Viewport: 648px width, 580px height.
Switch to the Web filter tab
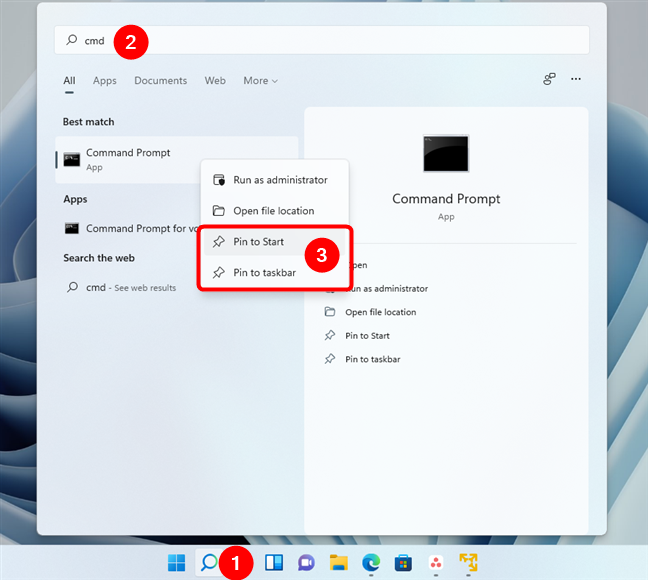pos(215,81)
